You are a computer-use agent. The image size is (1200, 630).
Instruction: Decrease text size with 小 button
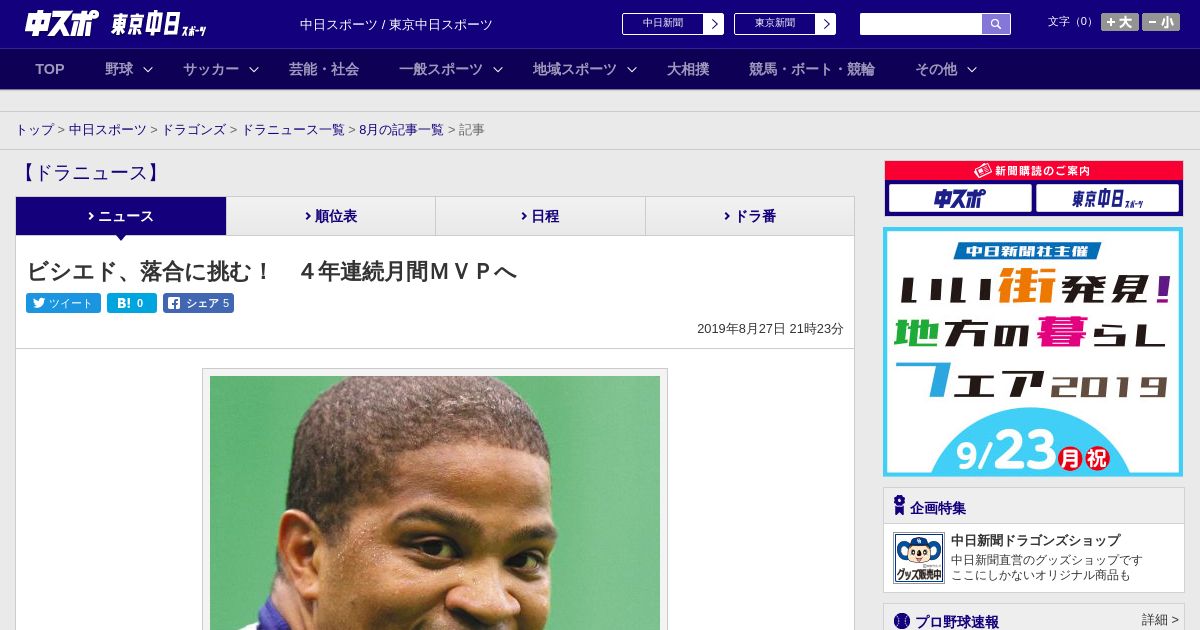1161,22
